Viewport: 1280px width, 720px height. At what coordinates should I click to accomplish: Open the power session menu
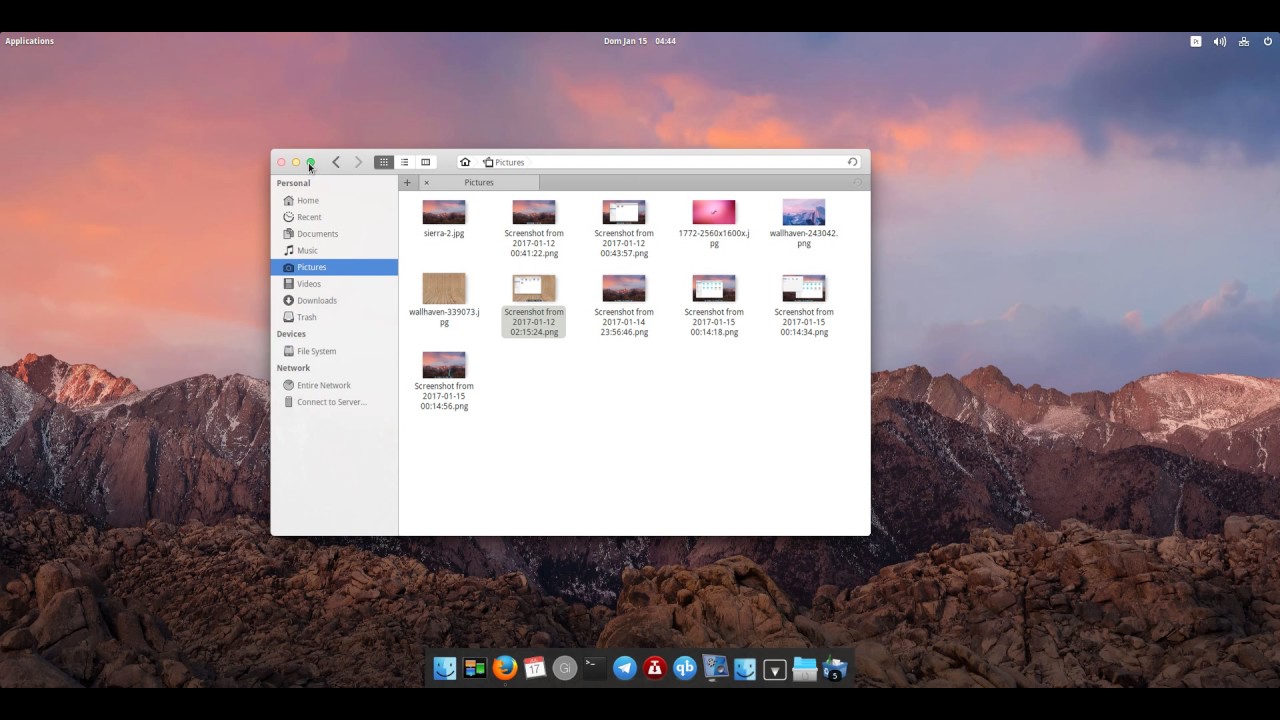point(1268,41)
